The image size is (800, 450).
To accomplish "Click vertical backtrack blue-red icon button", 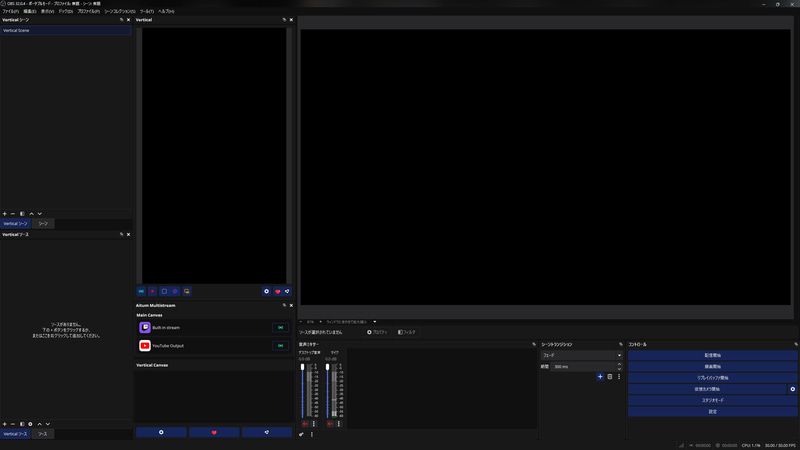I will (175, 291).
